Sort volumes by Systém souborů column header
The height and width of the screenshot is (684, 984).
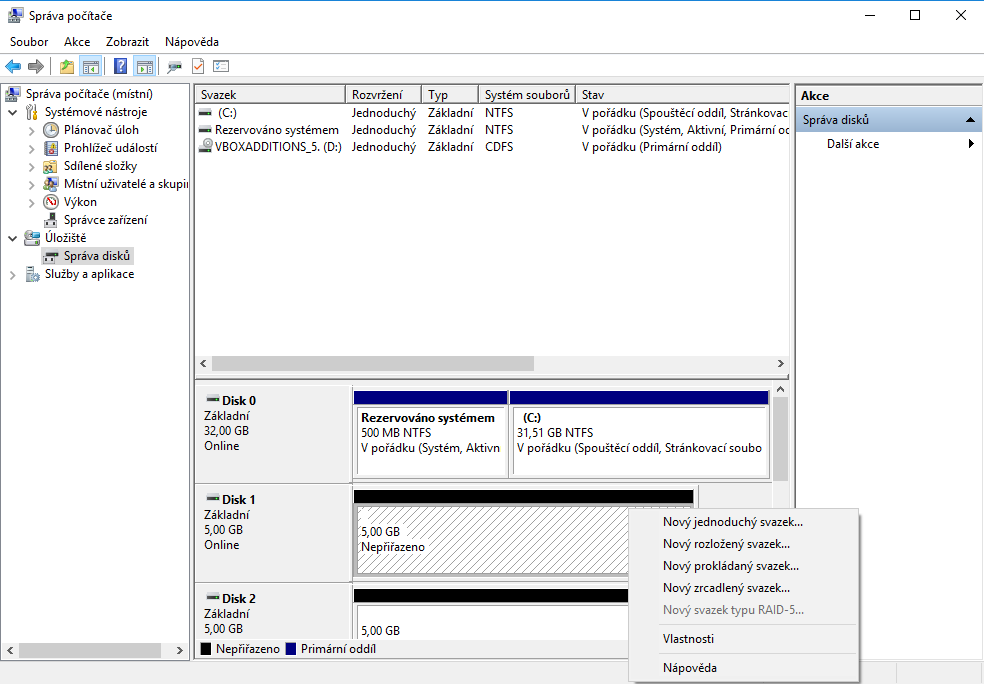click(526, 95)
